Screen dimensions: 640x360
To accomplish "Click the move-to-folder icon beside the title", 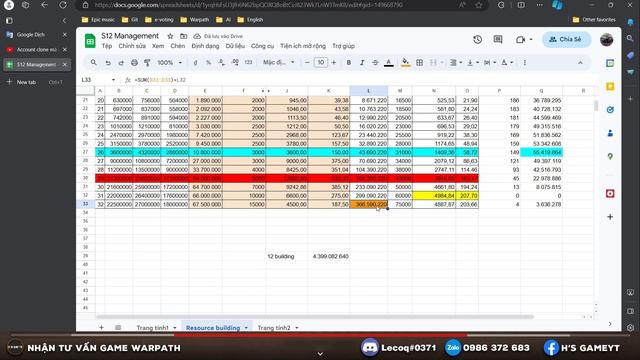I will pyautogui.click(x=184, y=36).
